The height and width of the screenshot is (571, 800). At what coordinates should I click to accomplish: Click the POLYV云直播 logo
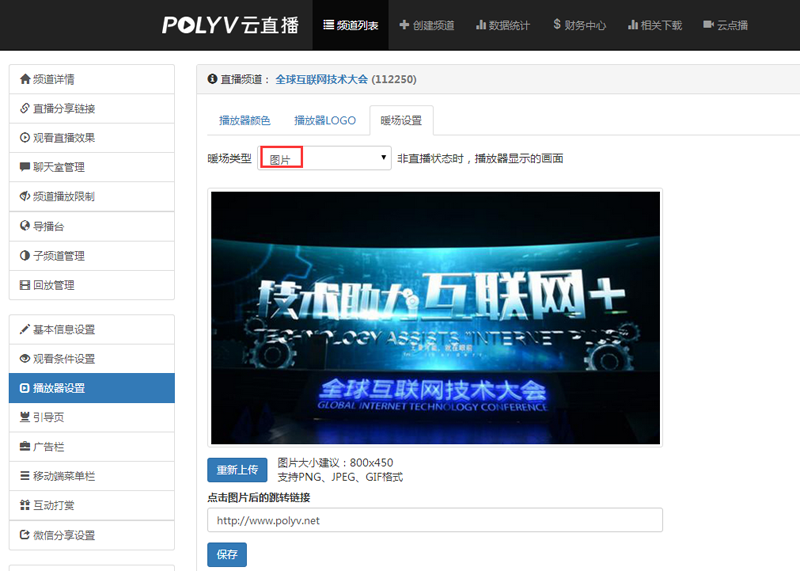click(230, 25)
